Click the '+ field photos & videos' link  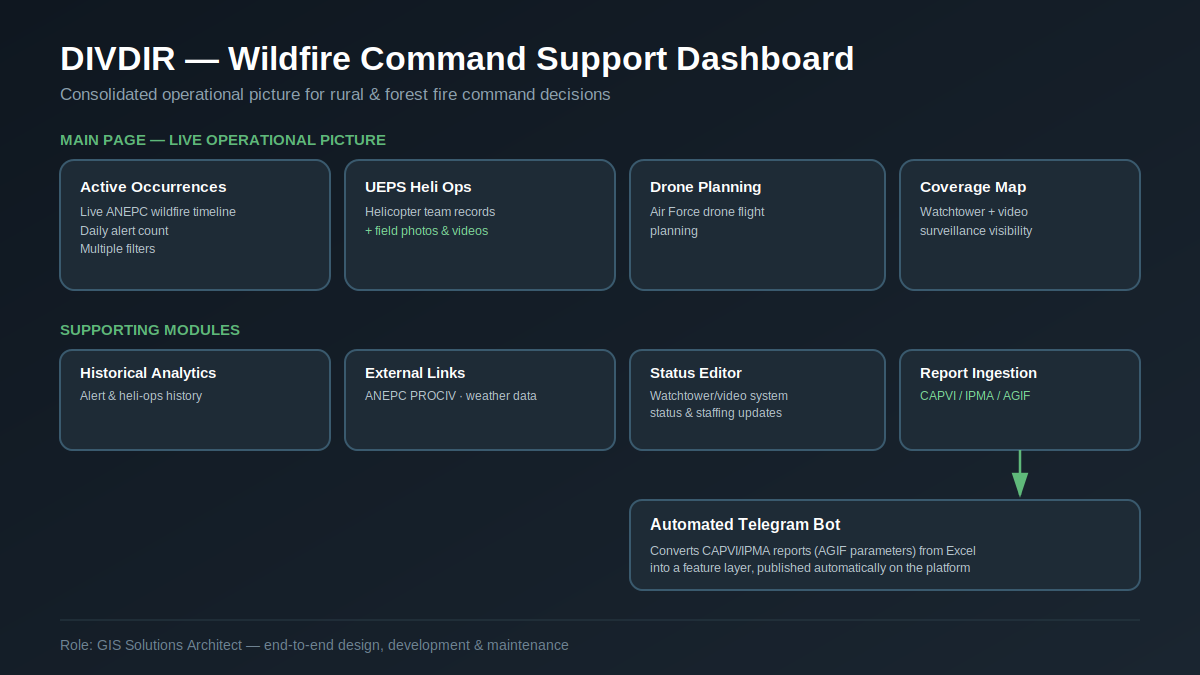[x=427, y=231]
